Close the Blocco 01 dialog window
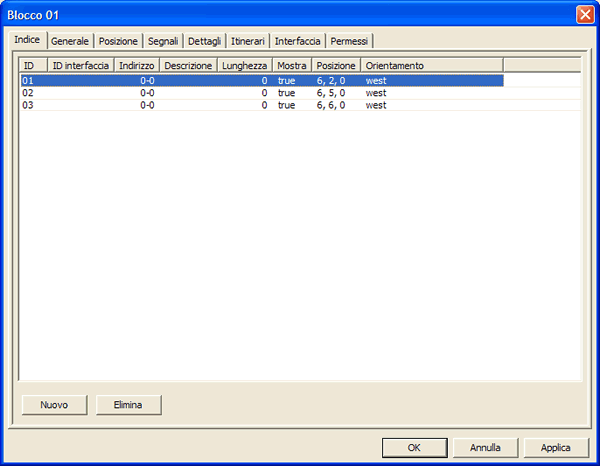 pos(584,14)
